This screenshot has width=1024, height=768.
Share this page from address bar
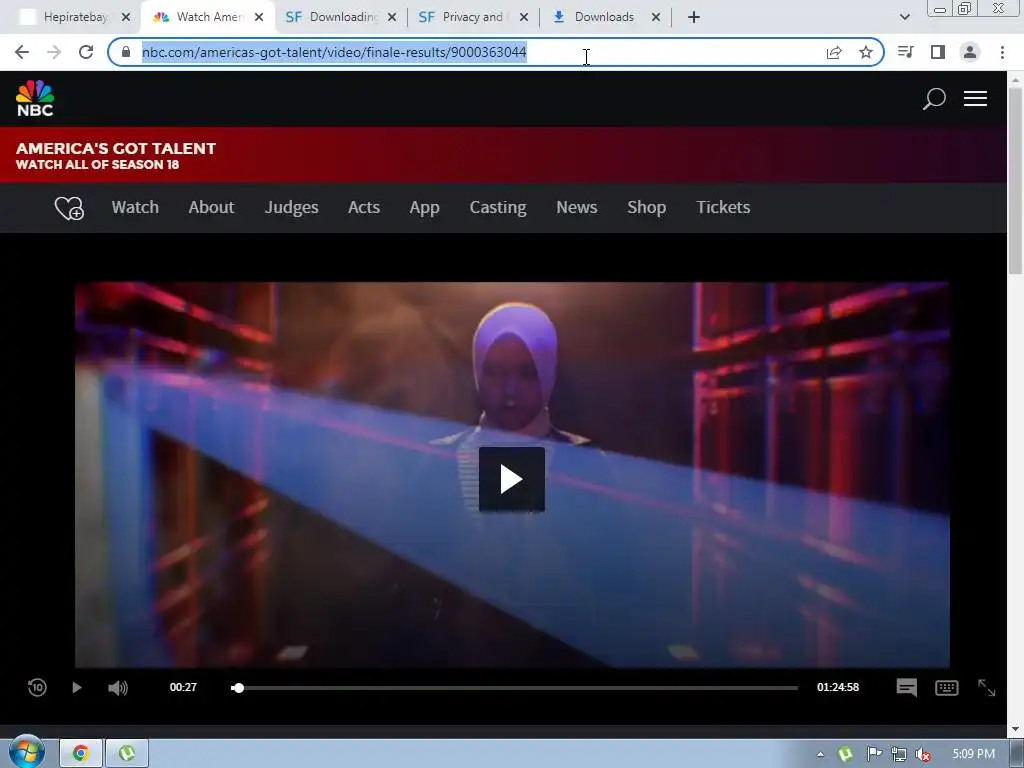pos(834,52)
